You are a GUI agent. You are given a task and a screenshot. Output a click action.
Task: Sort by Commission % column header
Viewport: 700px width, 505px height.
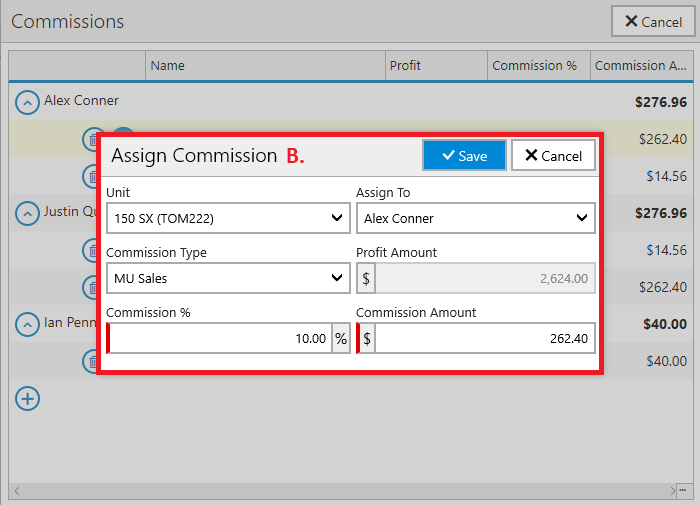coord(539,66)
